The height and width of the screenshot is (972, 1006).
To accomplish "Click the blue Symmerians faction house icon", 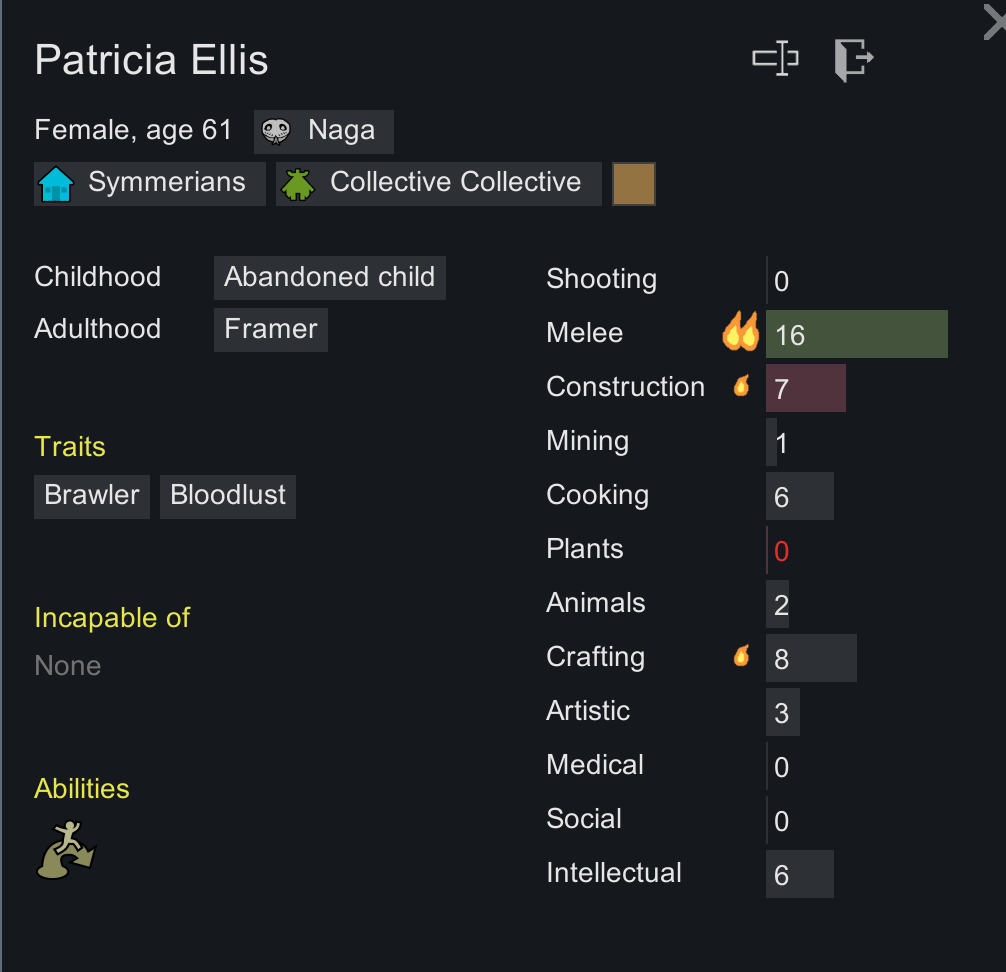I will point(56,184).
